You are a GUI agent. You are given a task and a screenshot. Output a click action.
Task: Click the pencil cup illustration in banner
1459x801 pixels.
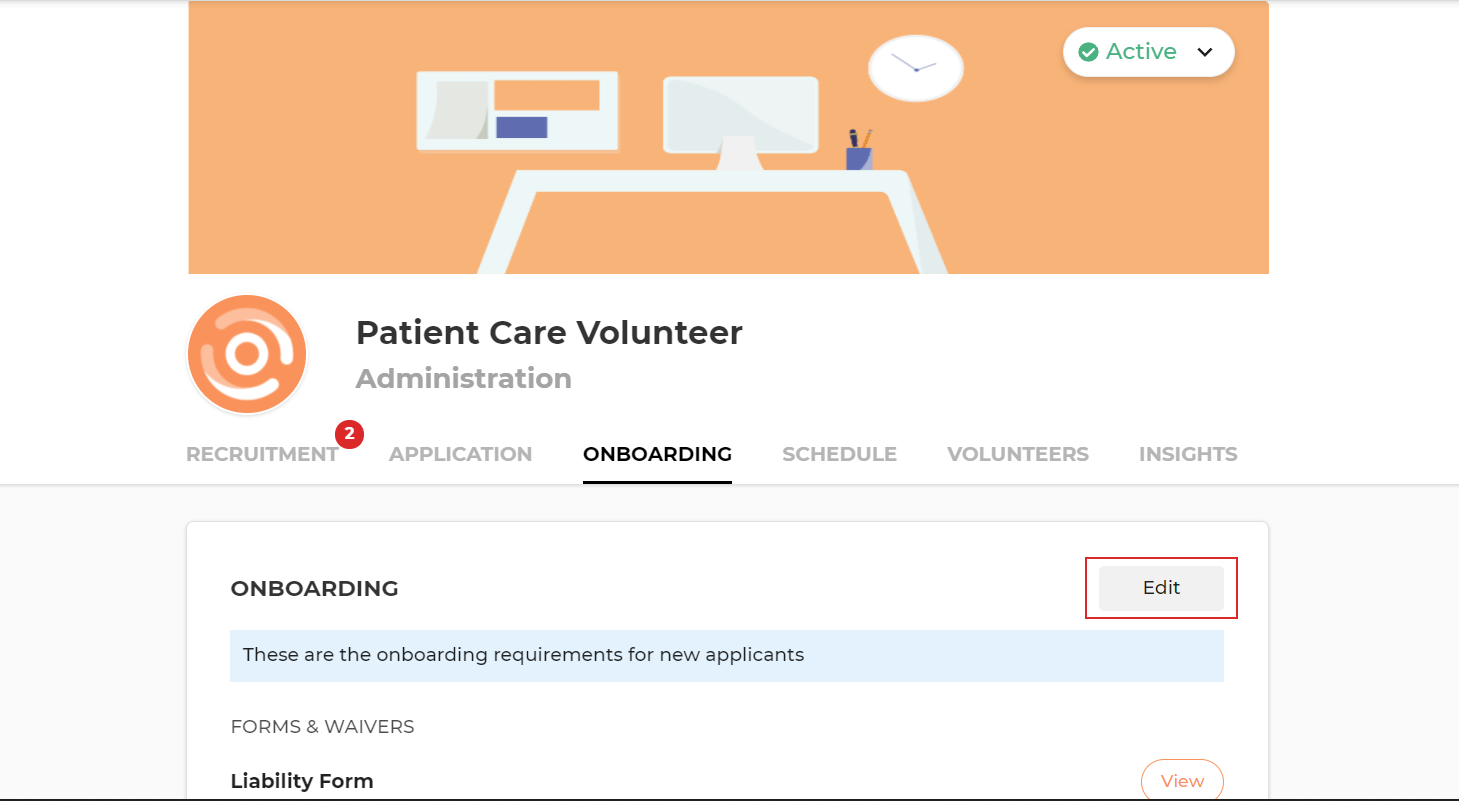[x=859, y=151]
